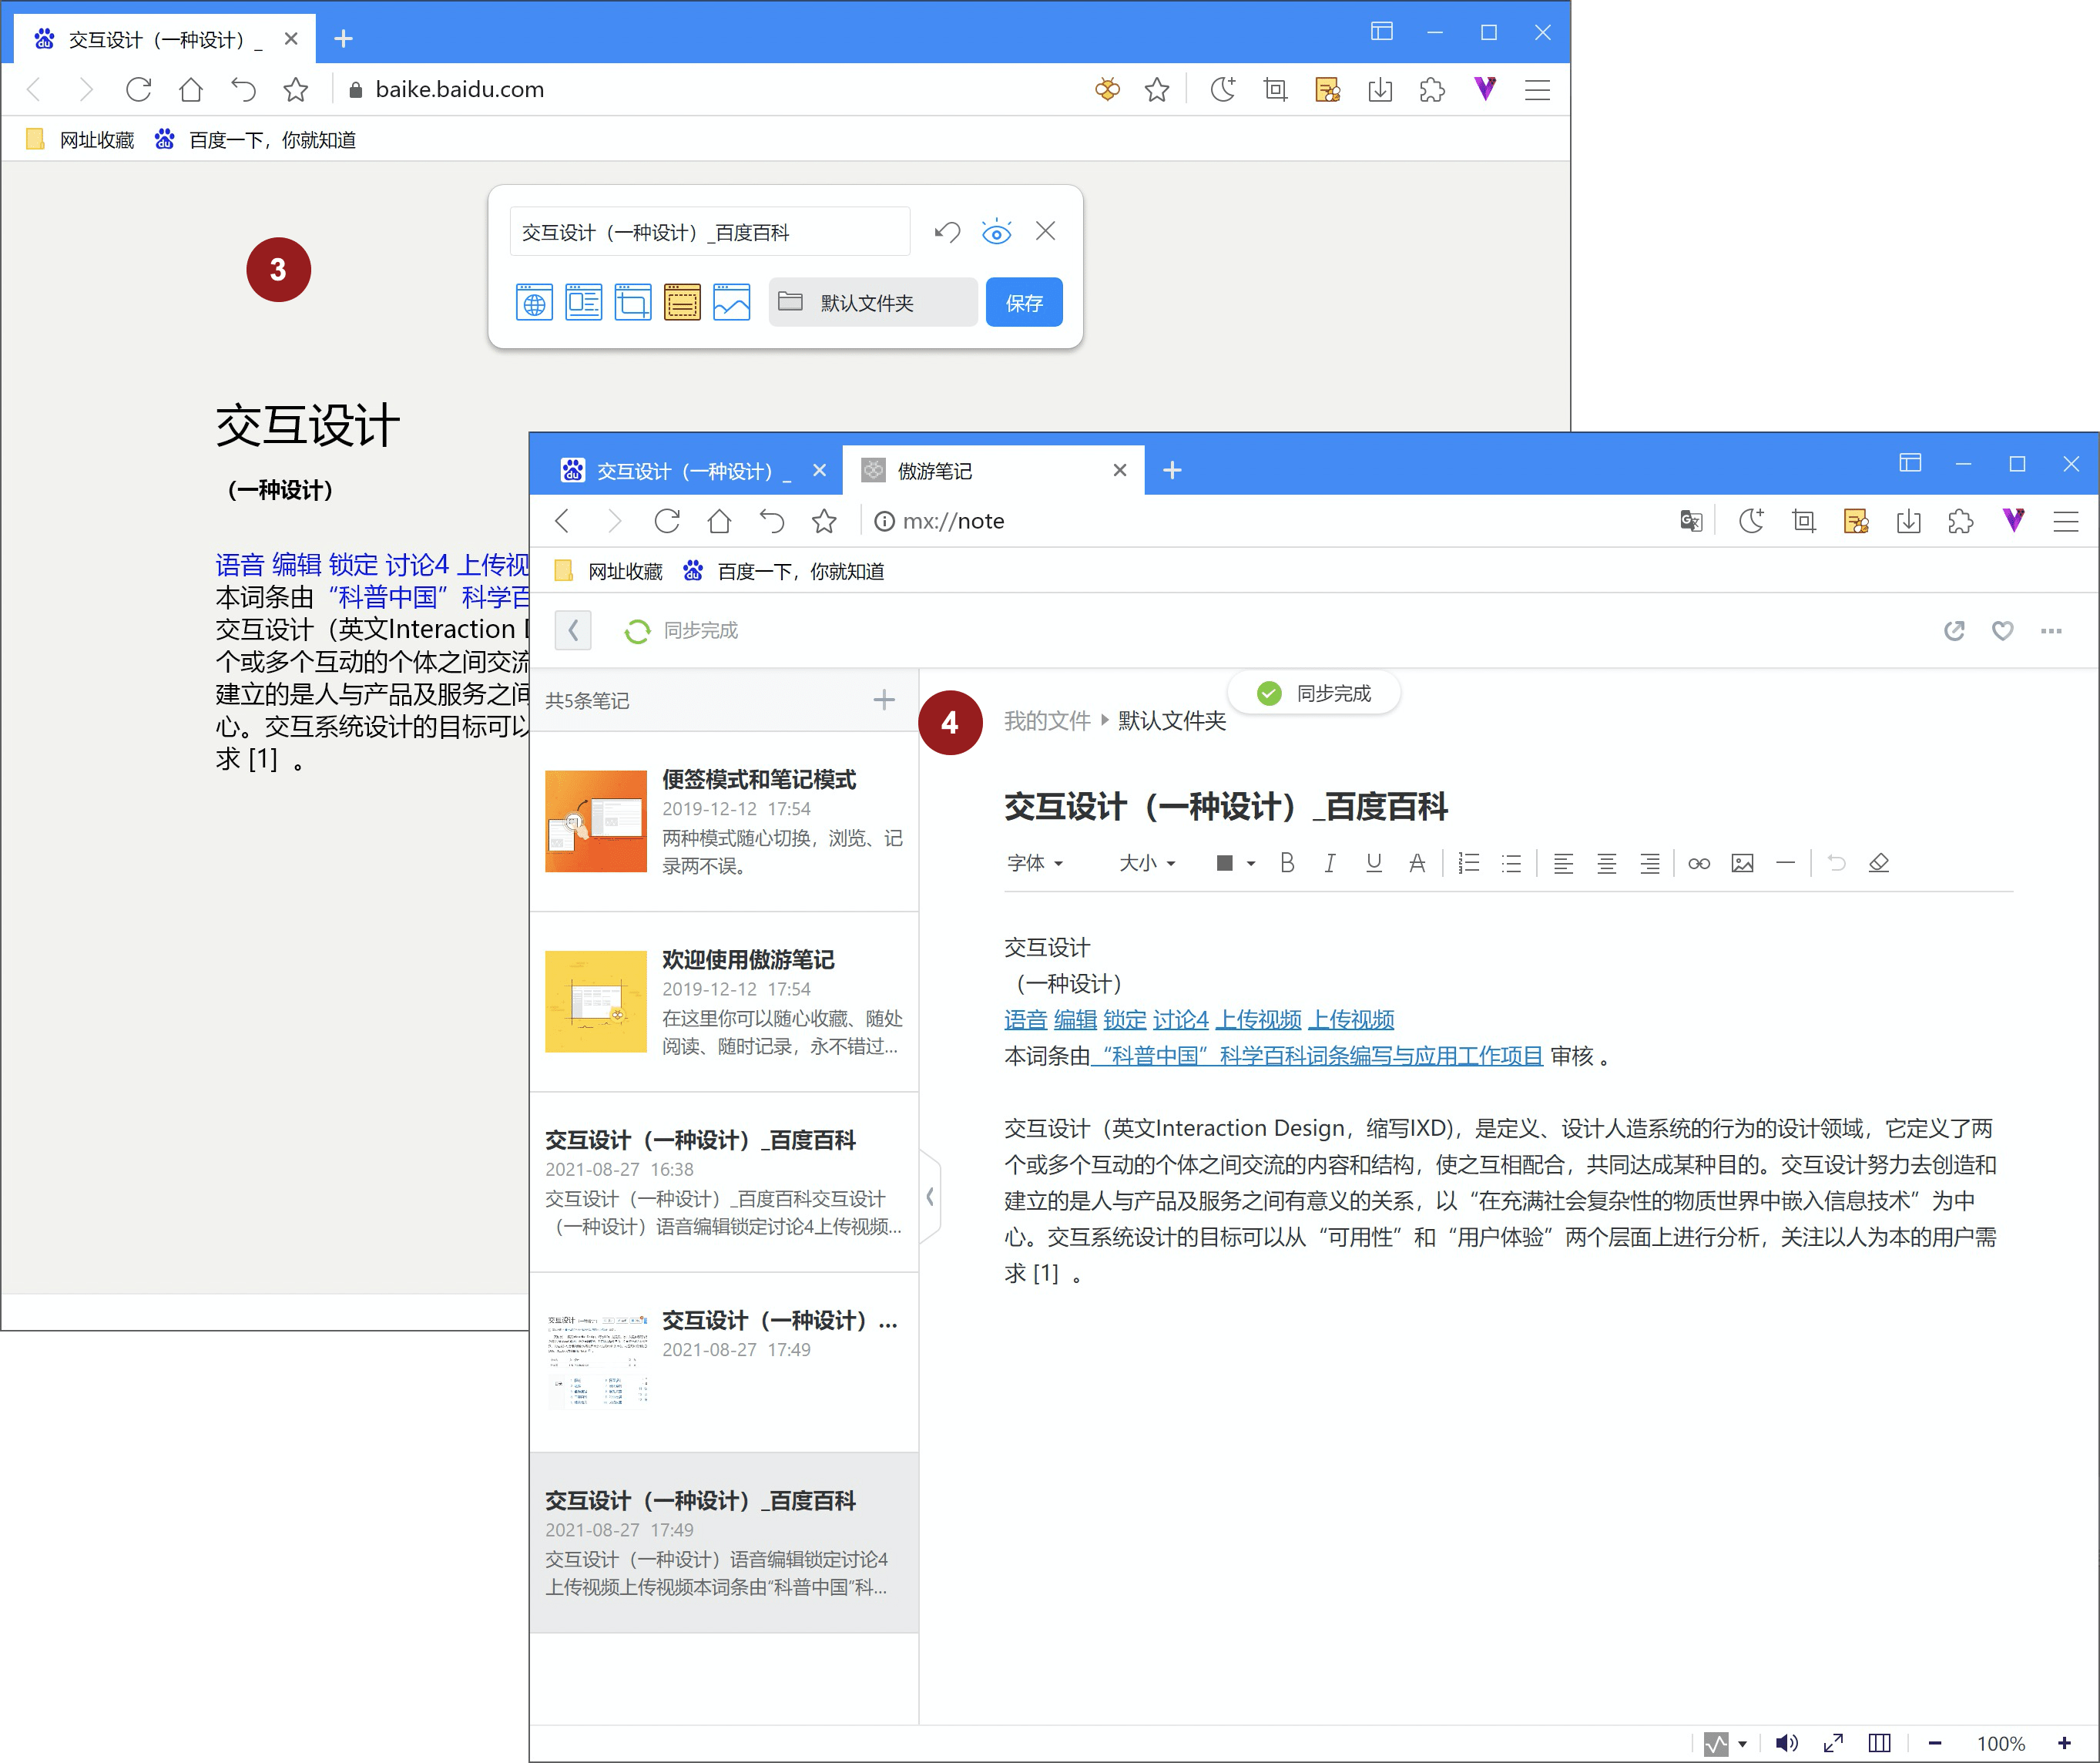2100x1763 pixels.
Task: Toggle underline formatting
Action: pyautogui.click(x=1373, y=863)
